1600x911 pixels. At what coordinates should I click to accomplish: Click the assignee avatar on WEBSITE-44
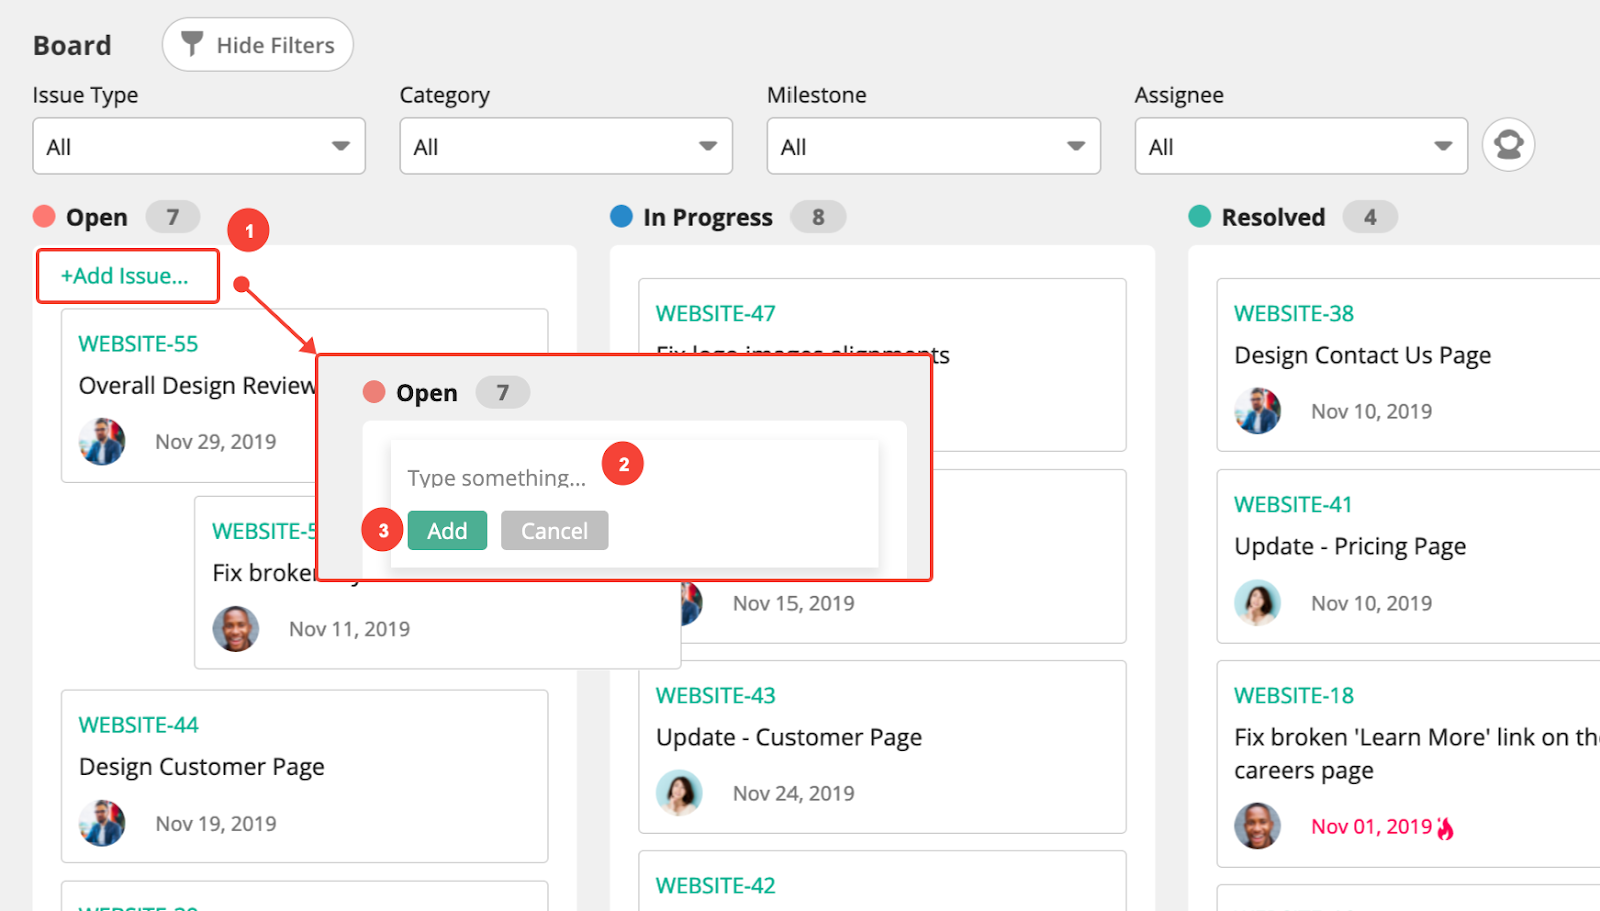103,822
